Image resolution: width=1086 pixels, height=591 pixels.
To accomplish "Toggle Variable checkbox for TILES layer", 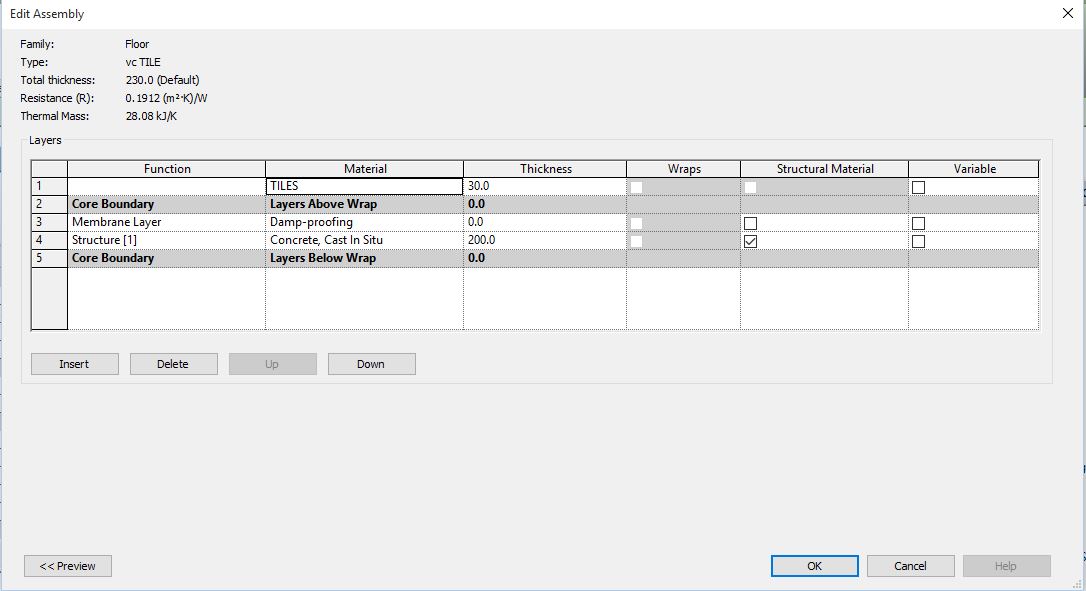I will [918, 187].
